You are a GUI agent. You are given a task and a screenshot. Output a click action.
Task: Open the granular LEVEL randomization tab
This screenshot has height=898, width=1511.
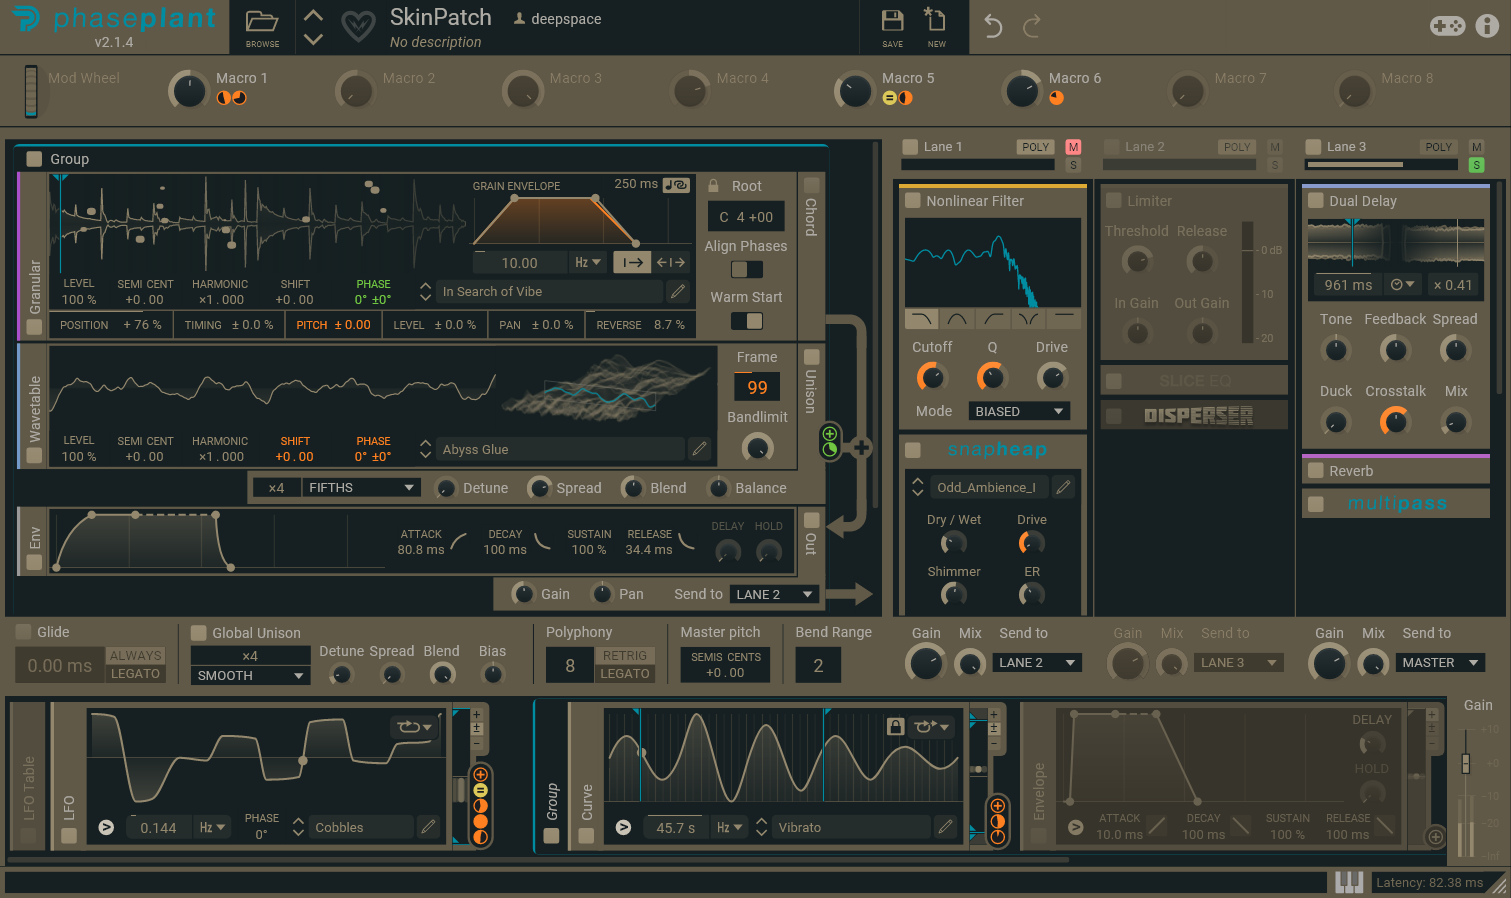(435, 325)
